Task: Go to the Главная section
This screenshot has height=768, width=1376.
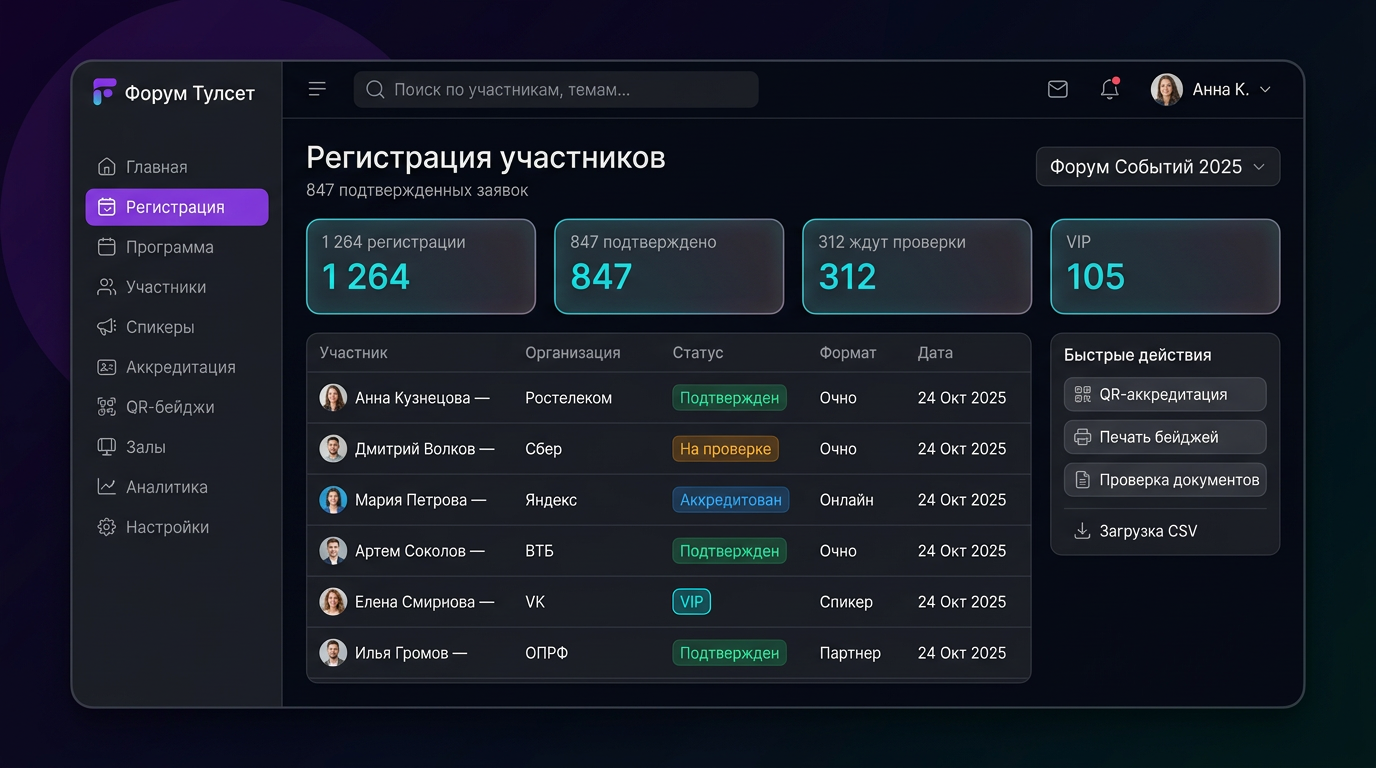Action: click(x=158, y=167)
